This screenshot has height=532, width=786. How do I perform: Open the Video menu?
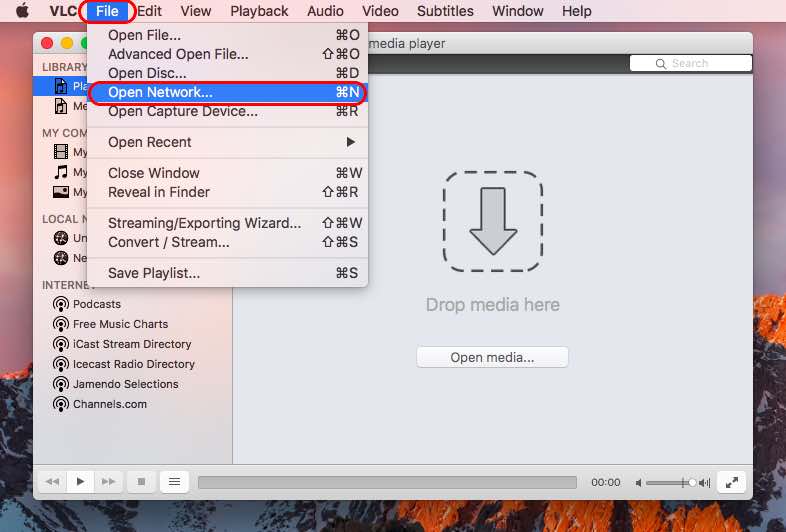coord(380,11)
